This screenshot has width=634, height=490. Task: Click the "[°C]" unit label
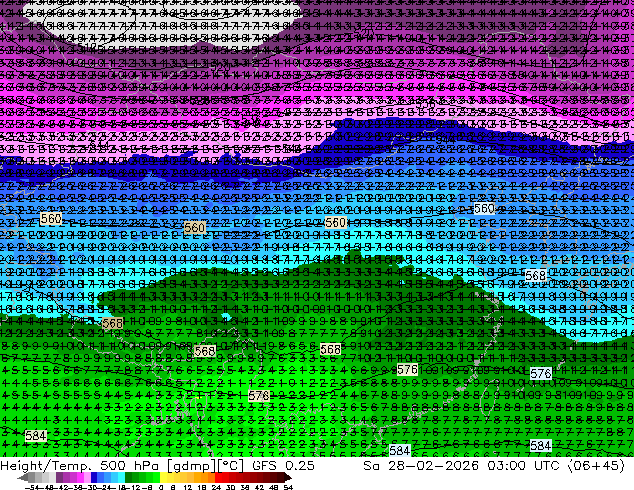click(x=230, y=465)
